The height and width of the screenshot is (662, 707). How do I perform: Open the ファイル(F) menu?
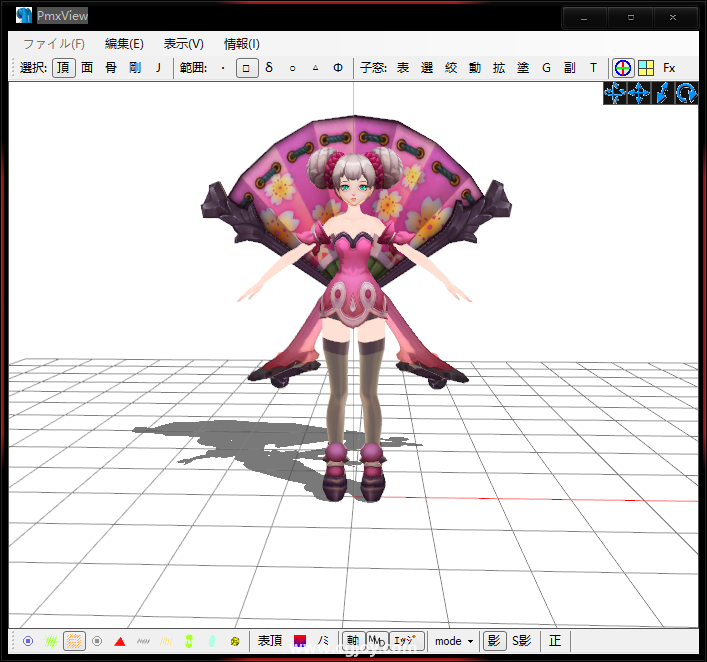54,44
